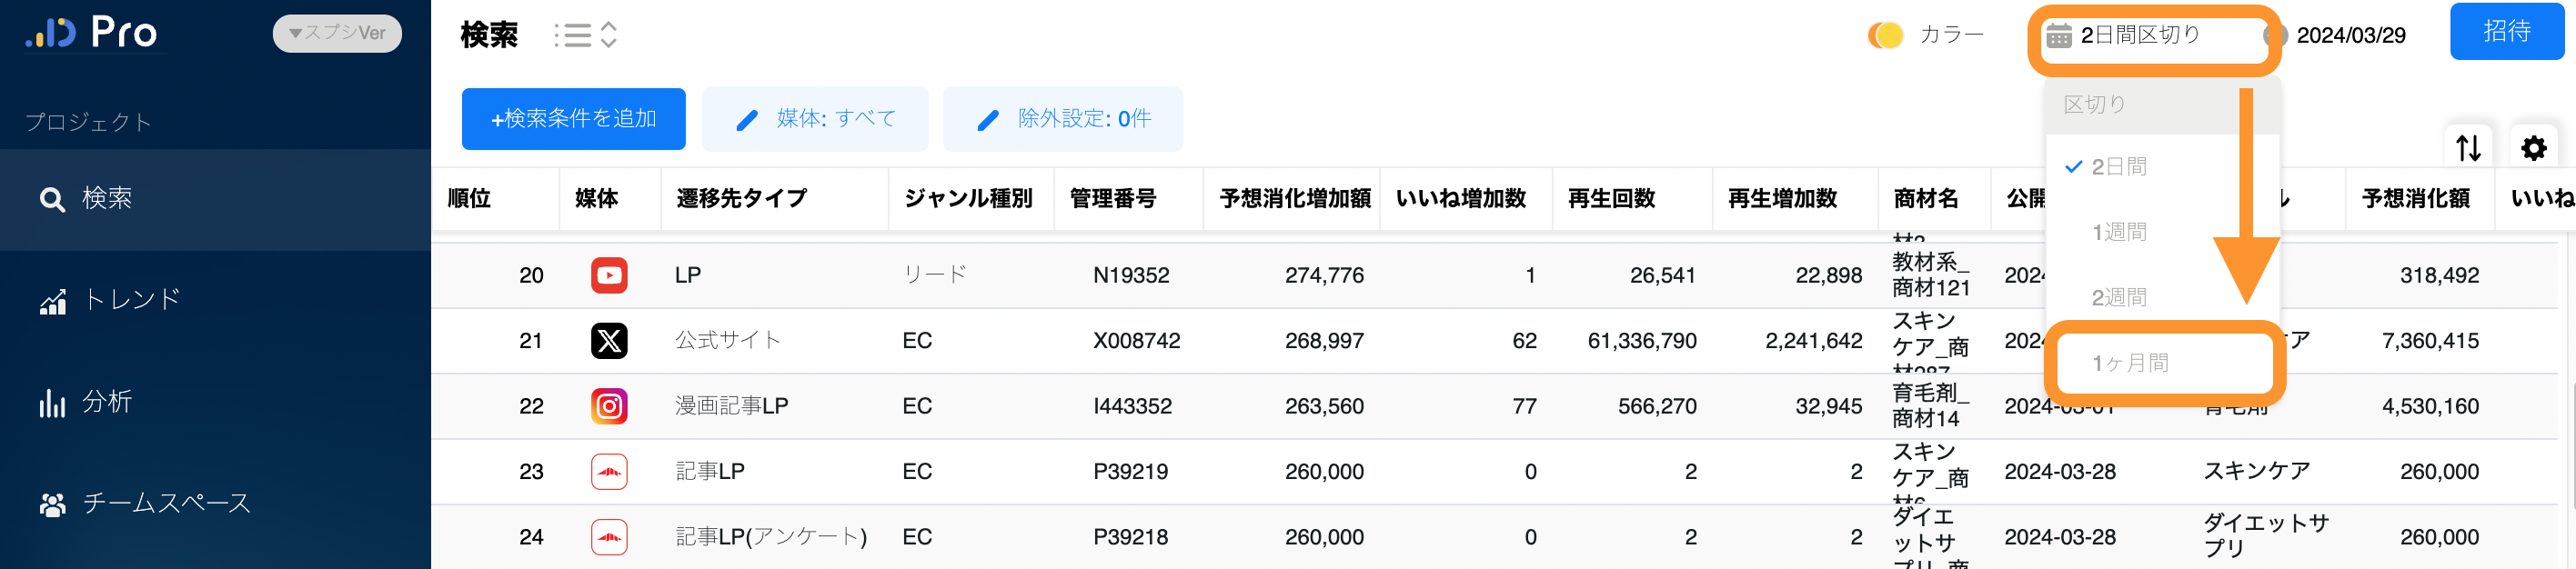Image resolution: width=2576 pixels, height=569 pixels.
Task: Open the list view switcher beside 検索
Action: coord(586,35)
